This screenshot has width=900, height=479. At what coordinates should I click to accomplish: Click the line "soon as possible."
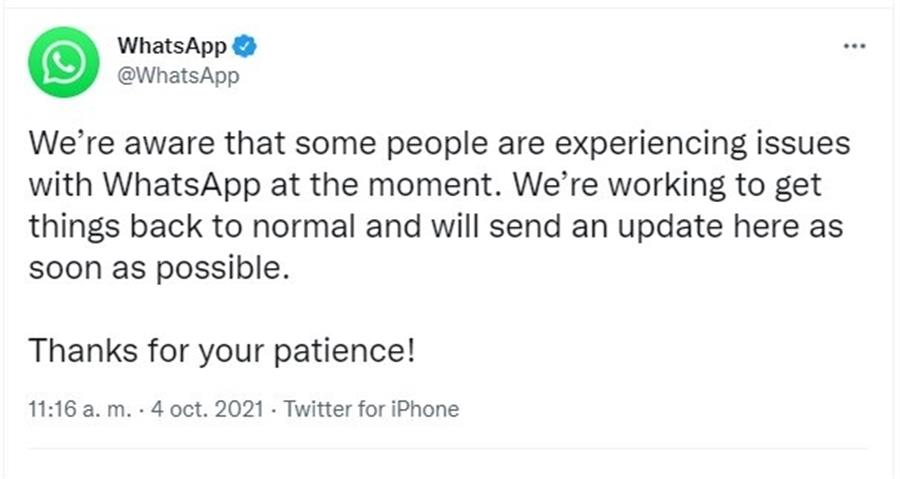(x=159, y=268)
